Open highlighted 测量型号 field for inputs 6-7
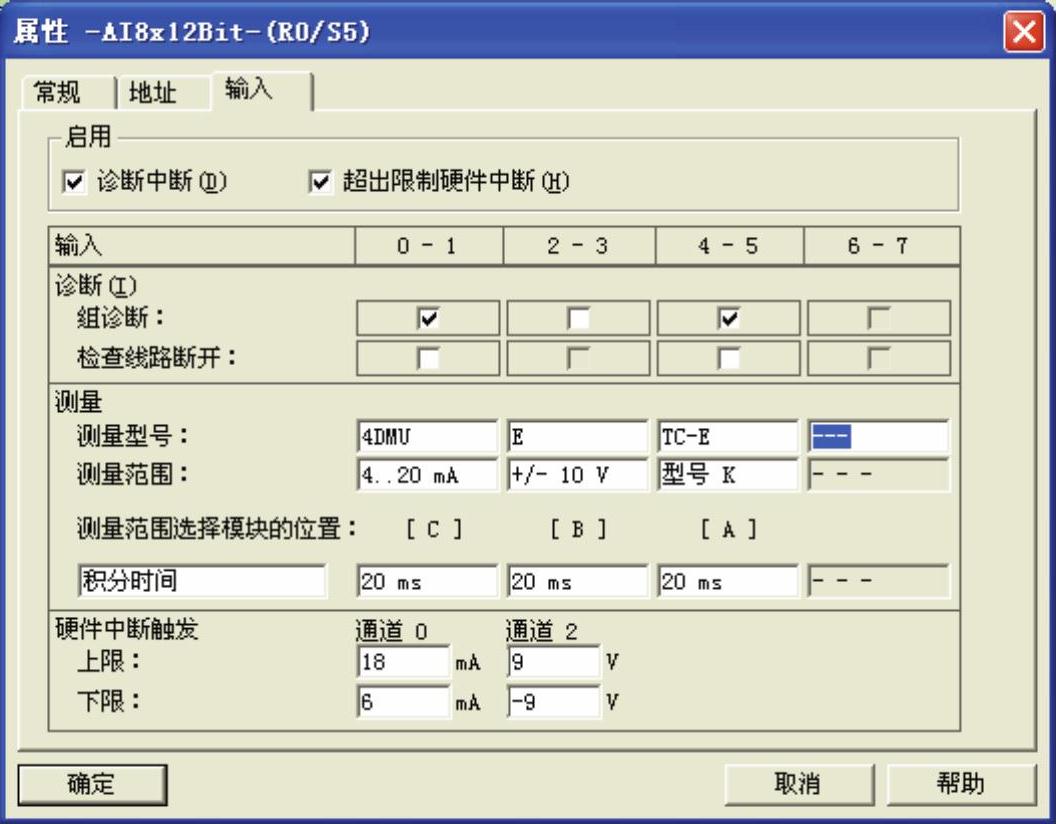This screenshot has height=824, width=1056. [x=878, y=437]
